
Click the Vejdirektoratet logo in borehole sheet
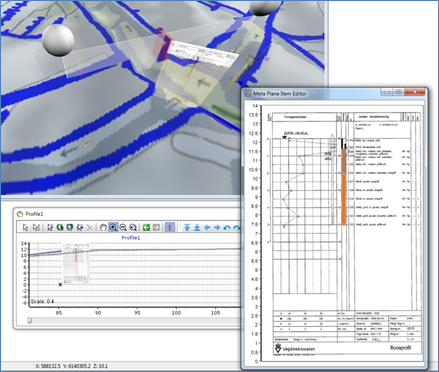[x=278, y=348]
